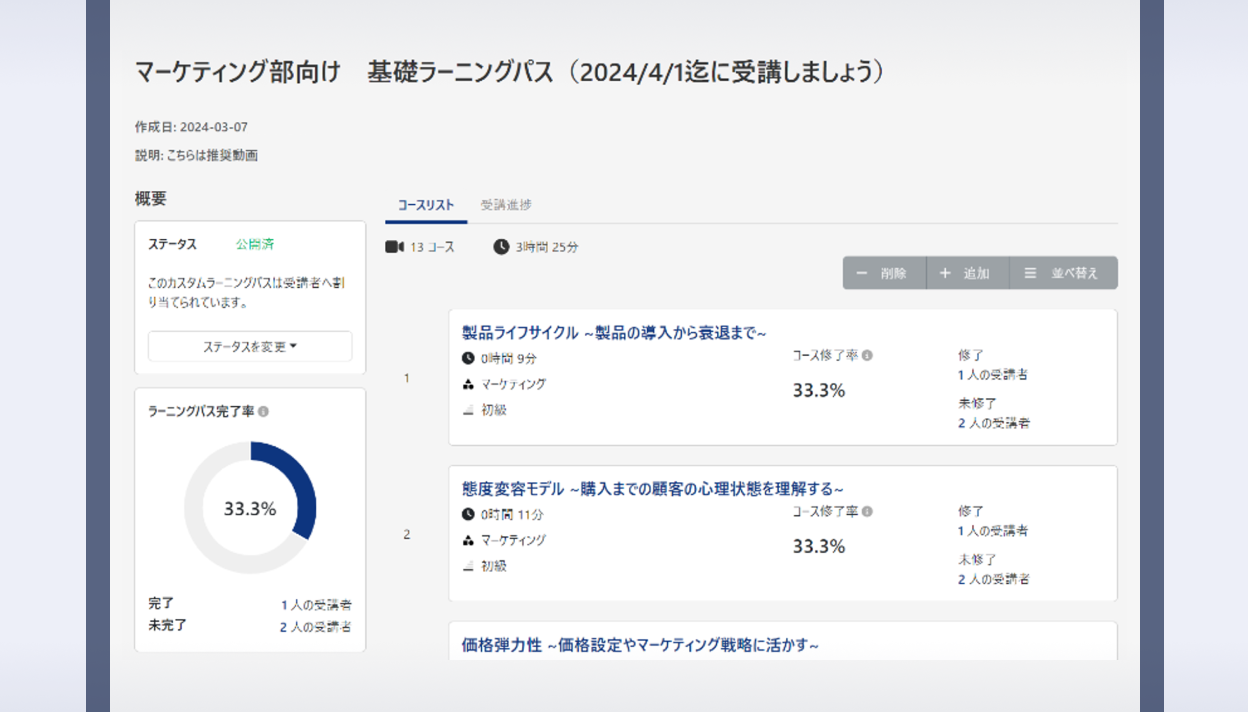Viewport: 1248px width, 712px height.
Task: View 2人の受講者 未修了 for first course
Action: pos(993,423)
